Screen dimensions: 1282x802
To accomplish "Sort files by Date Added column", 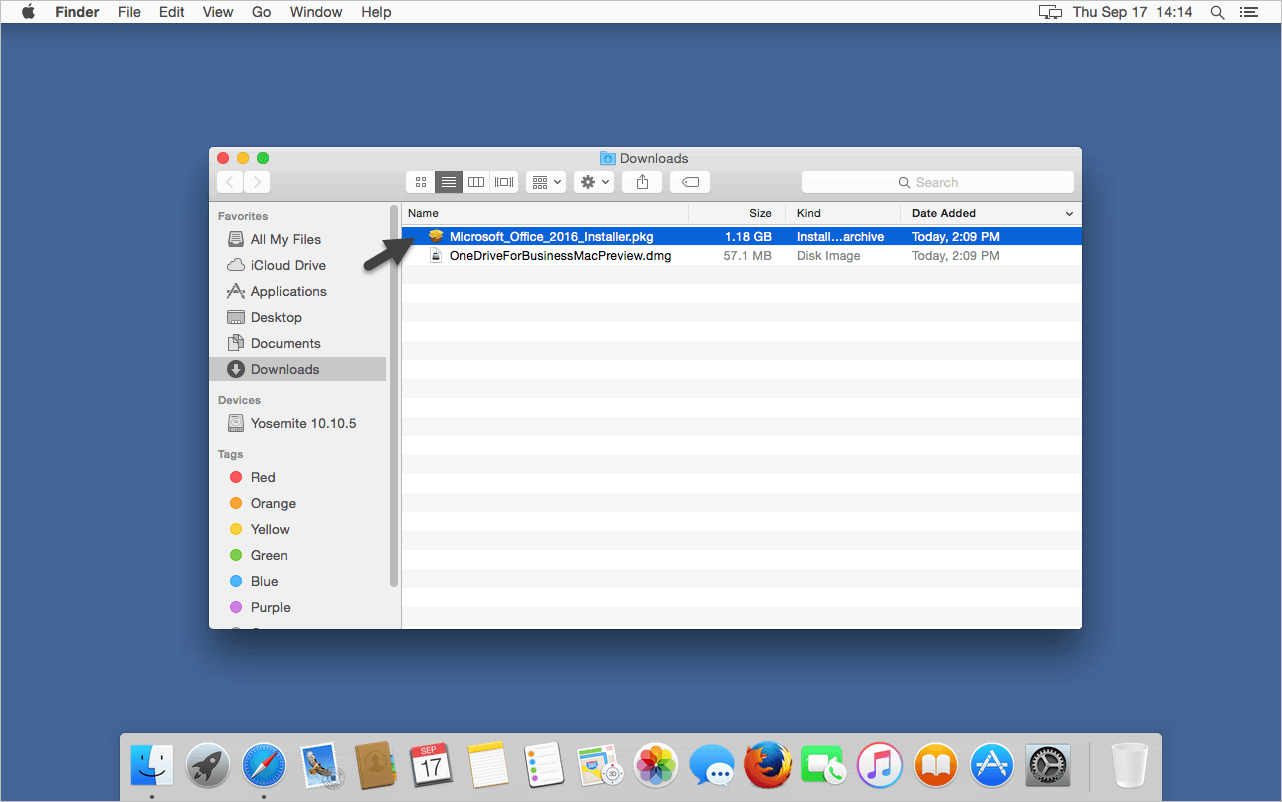I will [x=991, y=213].
